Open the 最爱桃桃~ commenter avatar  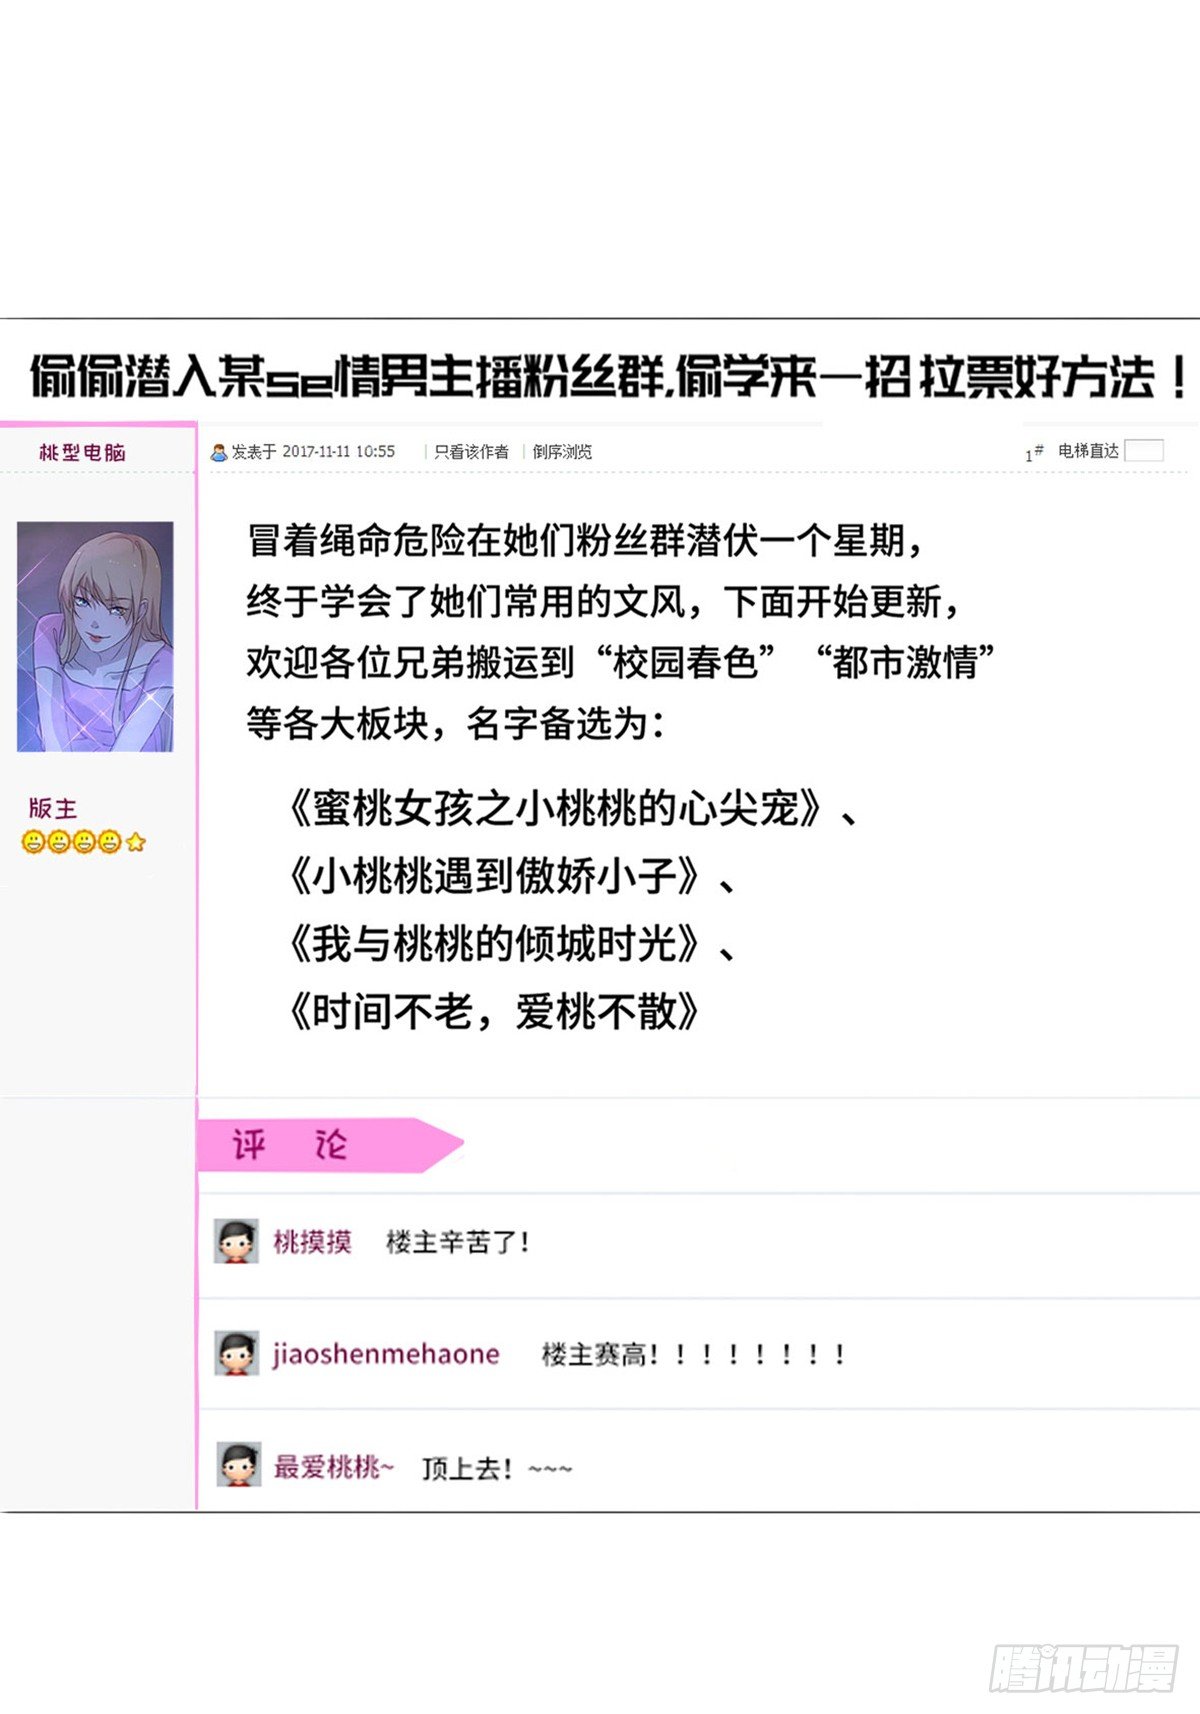238,1465
